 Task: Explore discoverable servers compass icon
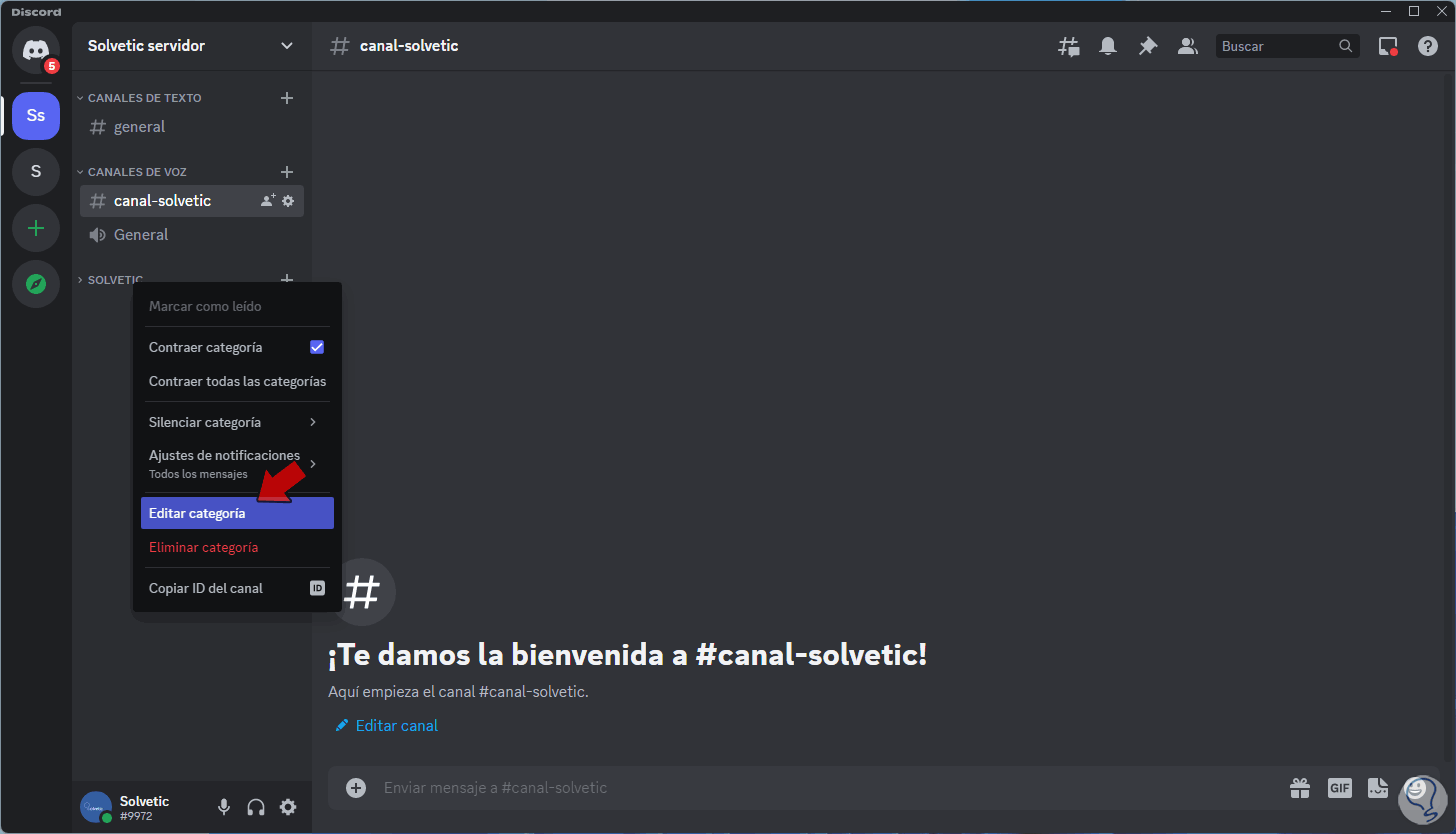pyautogui.click(x=36, y=284)
